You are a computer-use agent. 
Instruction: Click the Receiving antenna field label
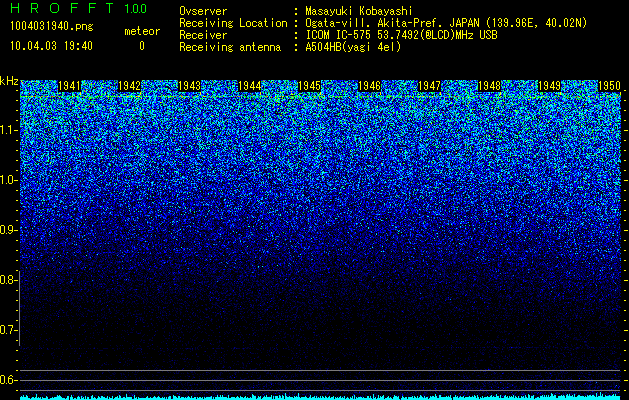(x=230, y=47)
